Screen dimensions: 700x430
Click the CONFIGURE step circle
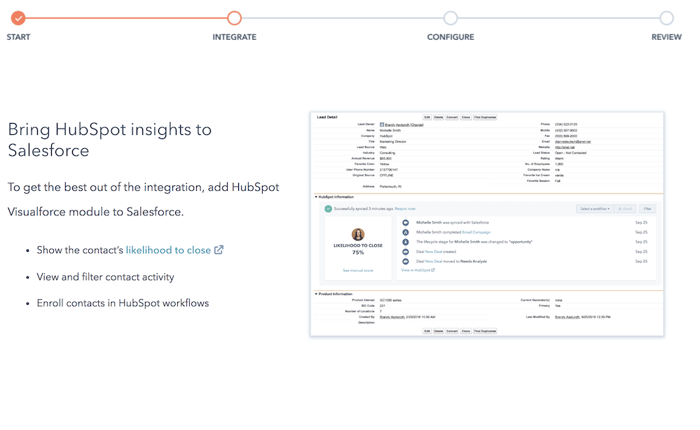(450, 18)
